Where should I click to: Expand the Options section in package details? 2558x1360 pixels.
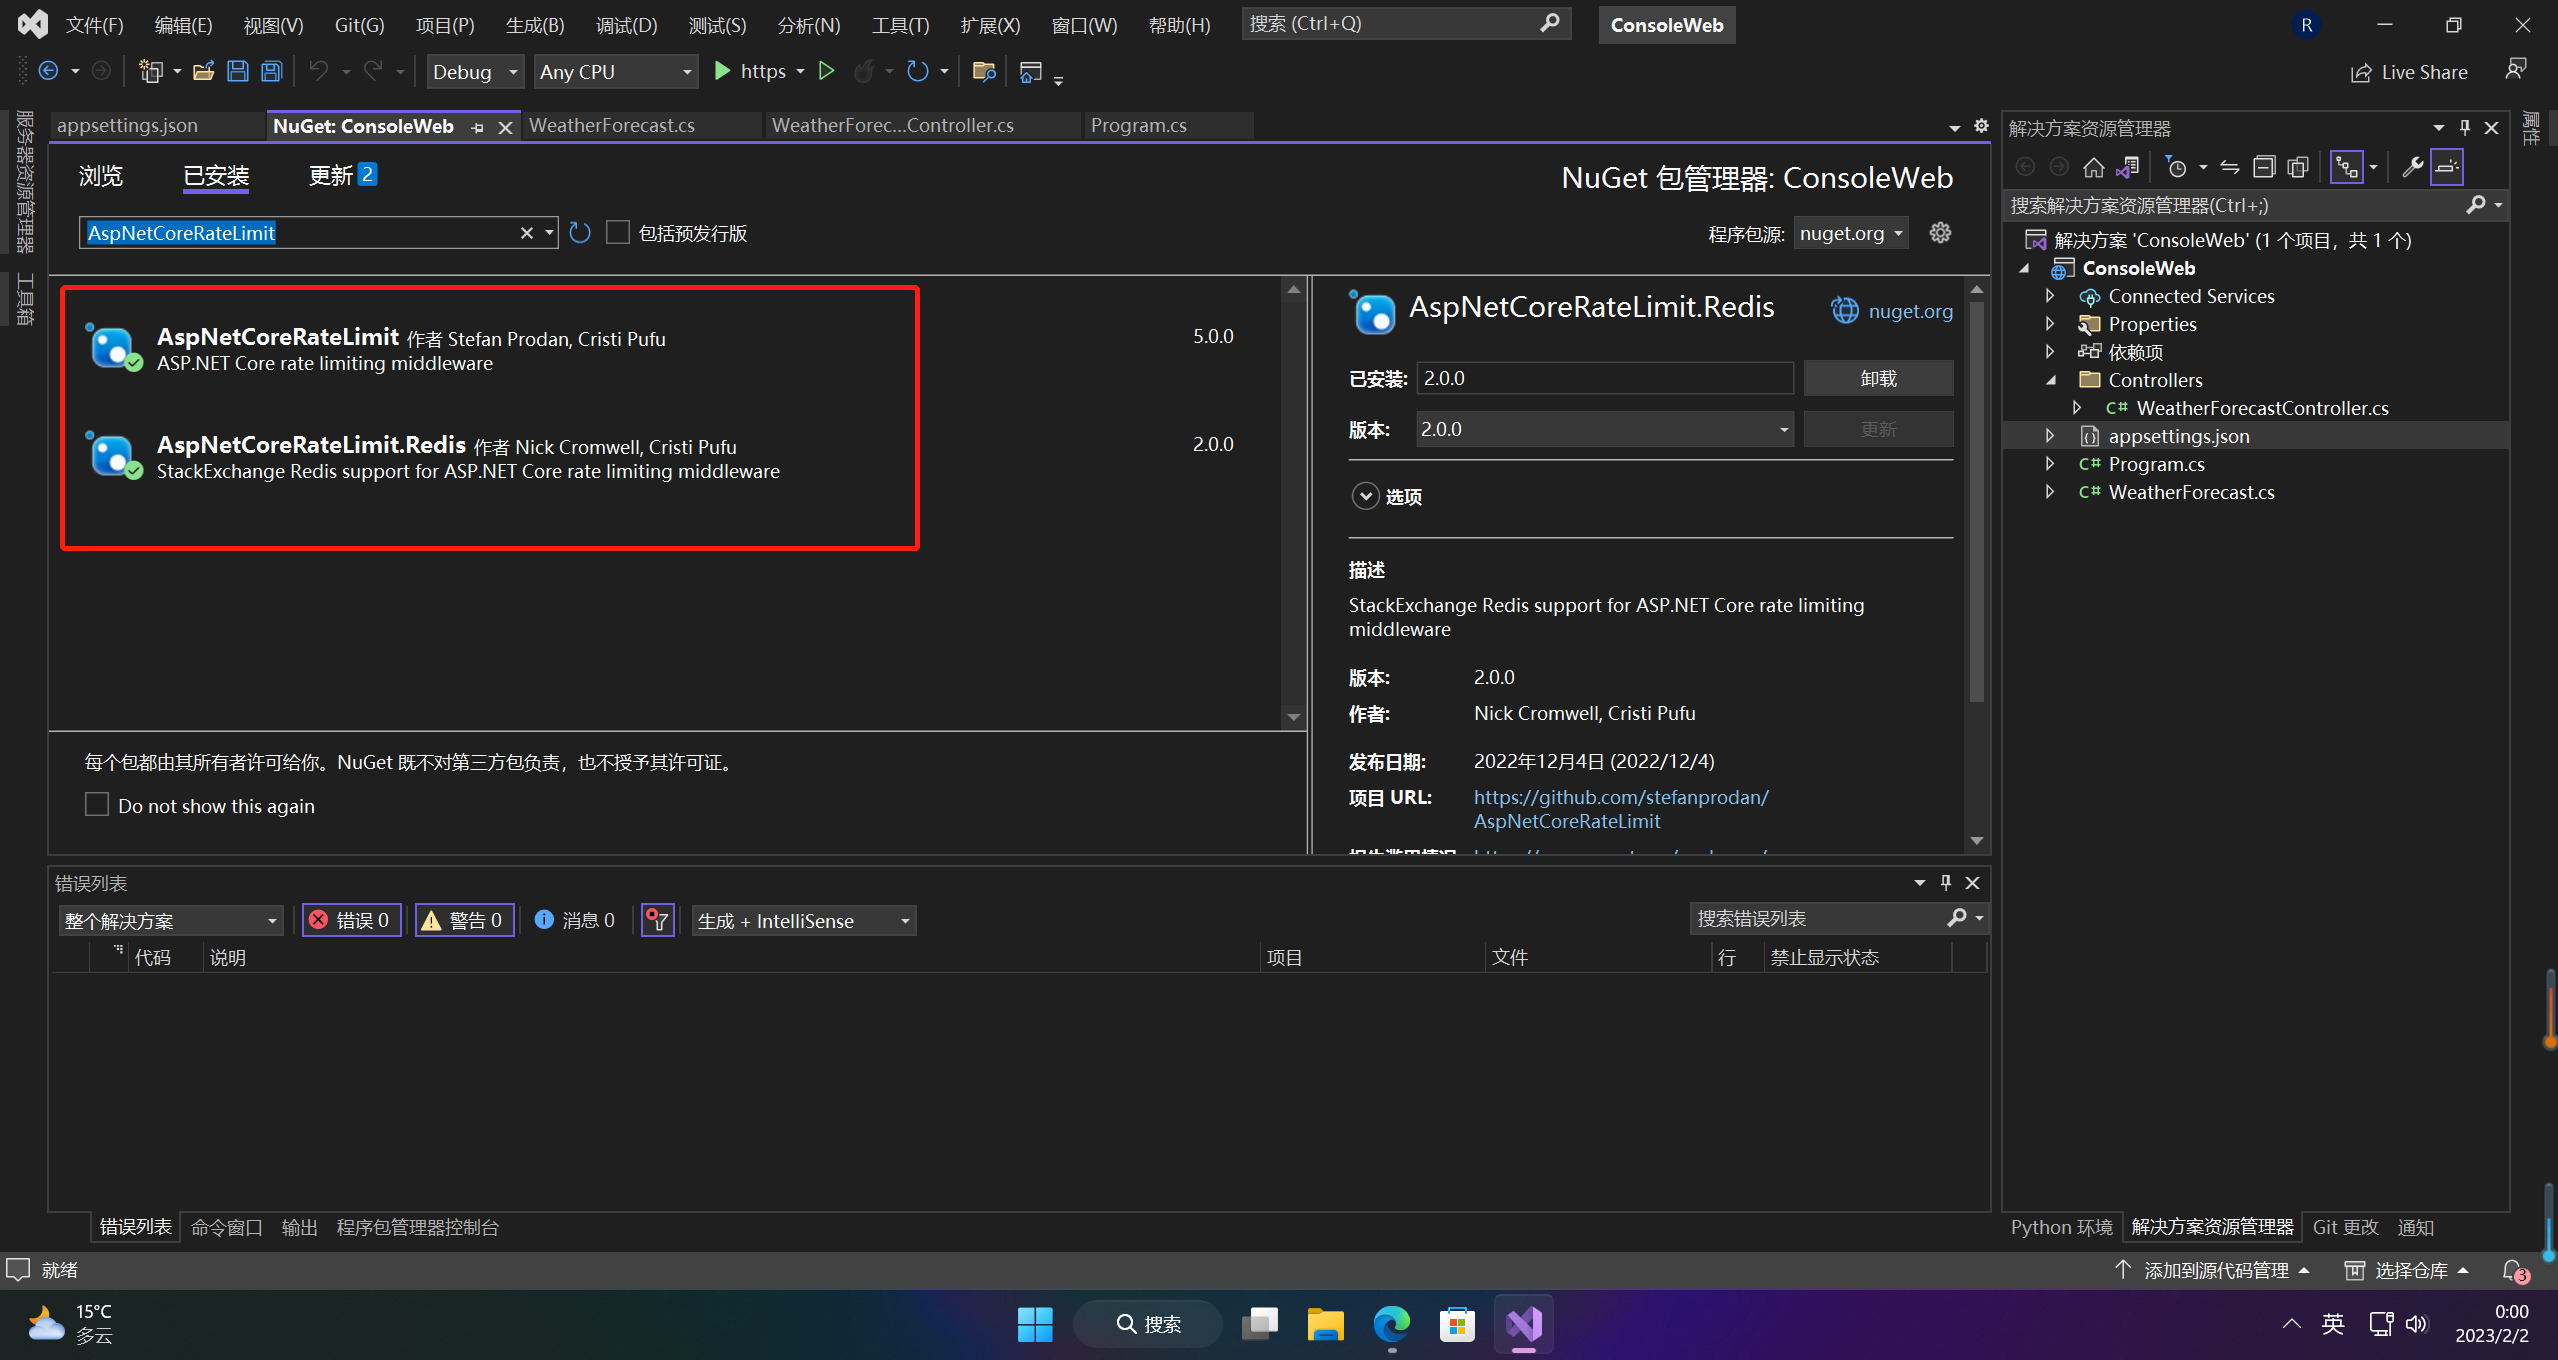(x=1365, y=496)
